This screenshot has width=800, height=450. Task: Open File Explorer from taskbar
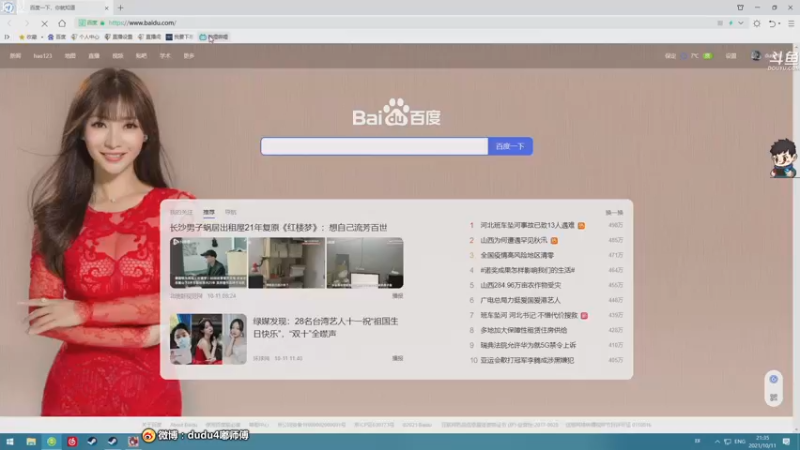(x=31, y=441)
